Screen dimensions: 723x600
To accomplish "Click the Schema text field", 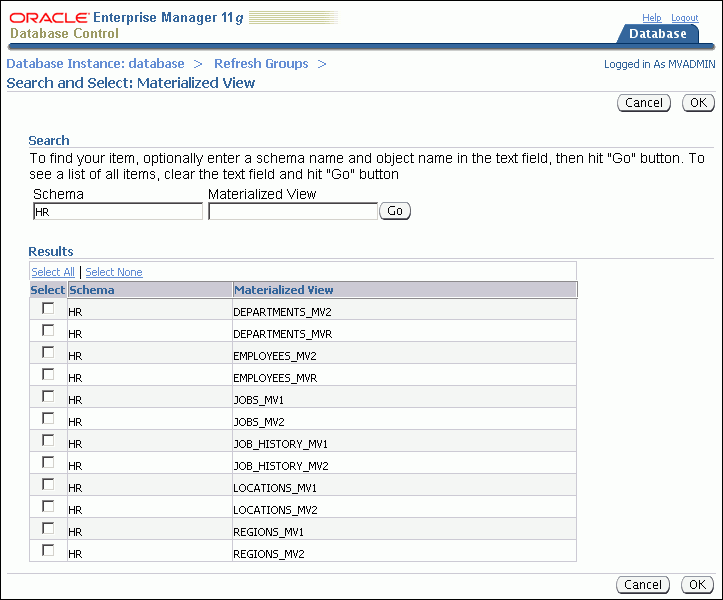I will tap(117, 212).
